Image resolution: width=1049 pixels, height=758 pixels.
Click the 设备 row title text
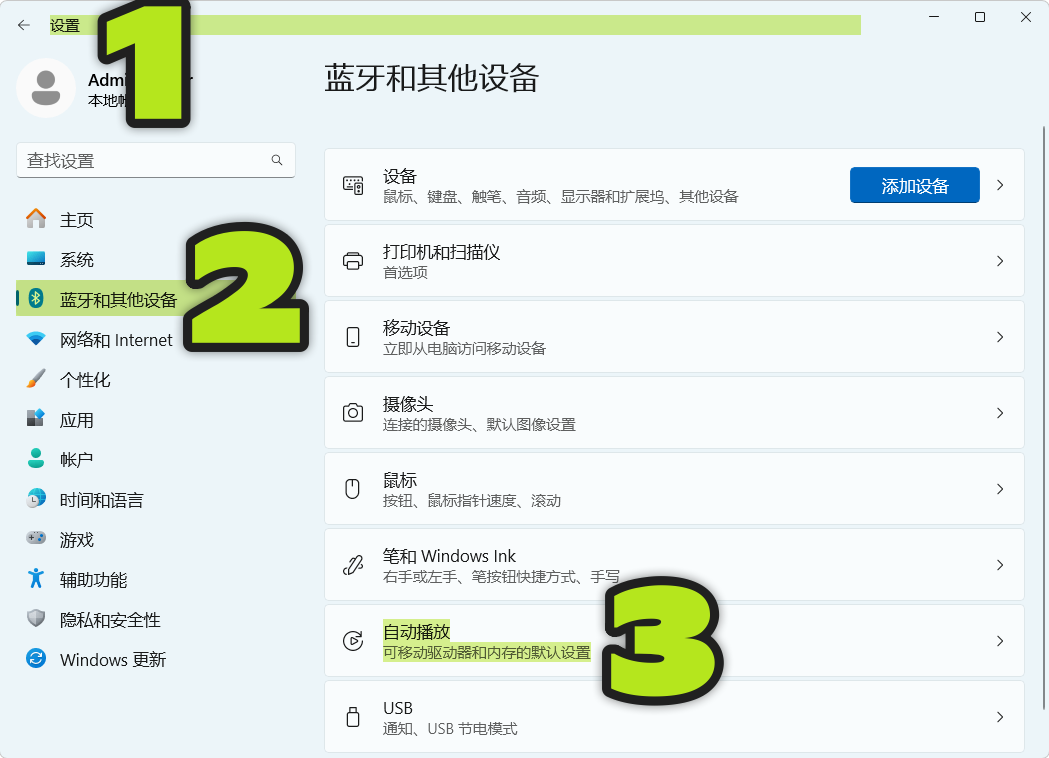tap(400, 176)
